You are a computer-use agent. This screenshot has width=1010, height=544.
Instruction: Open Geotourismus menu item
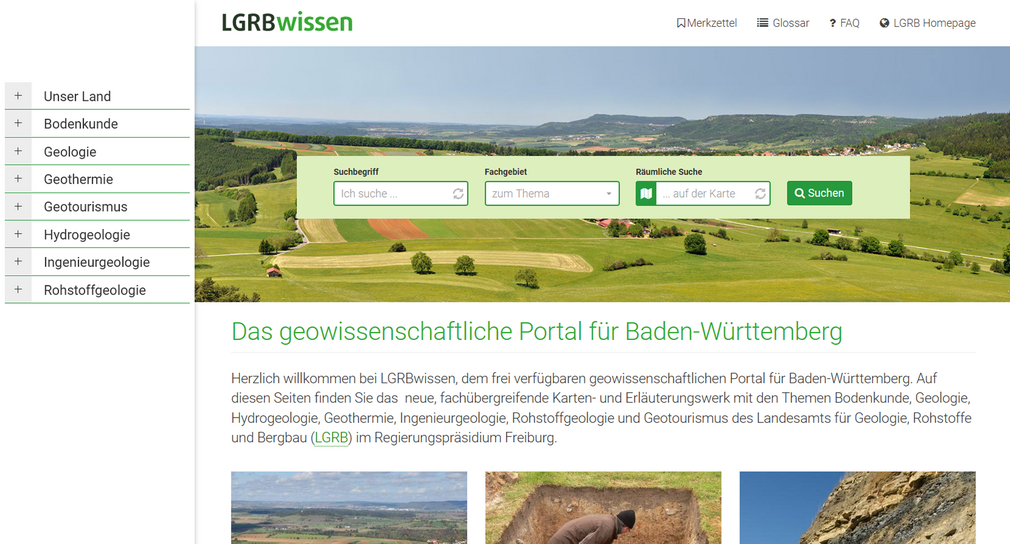click(86, 207)
